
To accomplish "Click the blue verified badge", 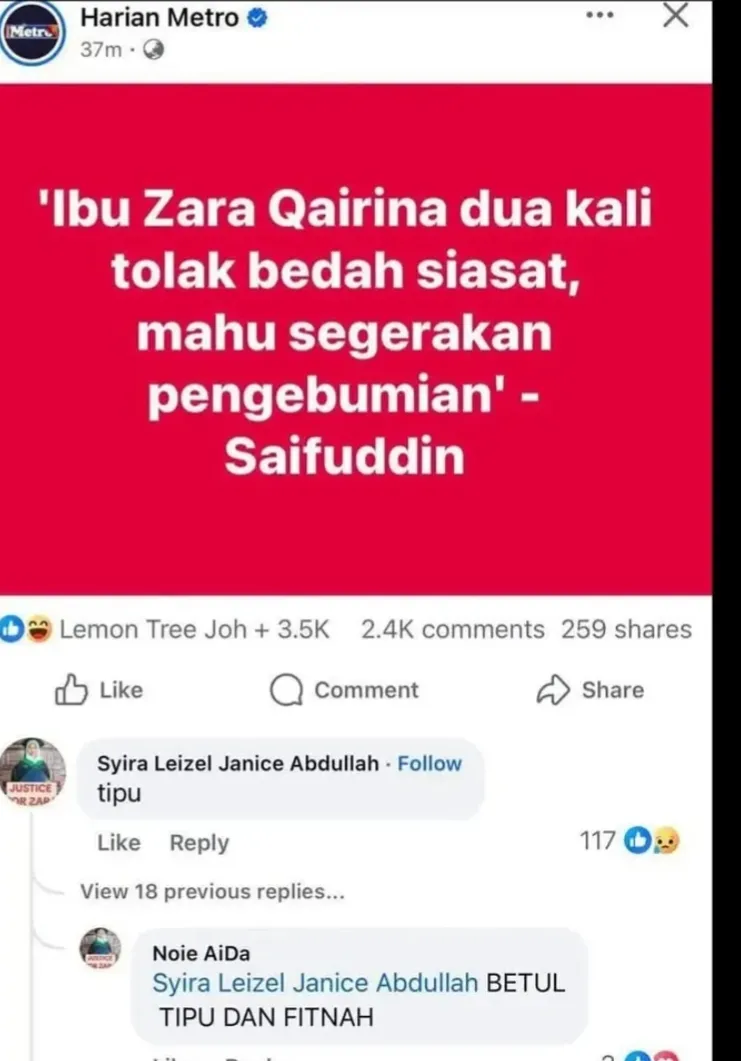I will click(256, 18).
